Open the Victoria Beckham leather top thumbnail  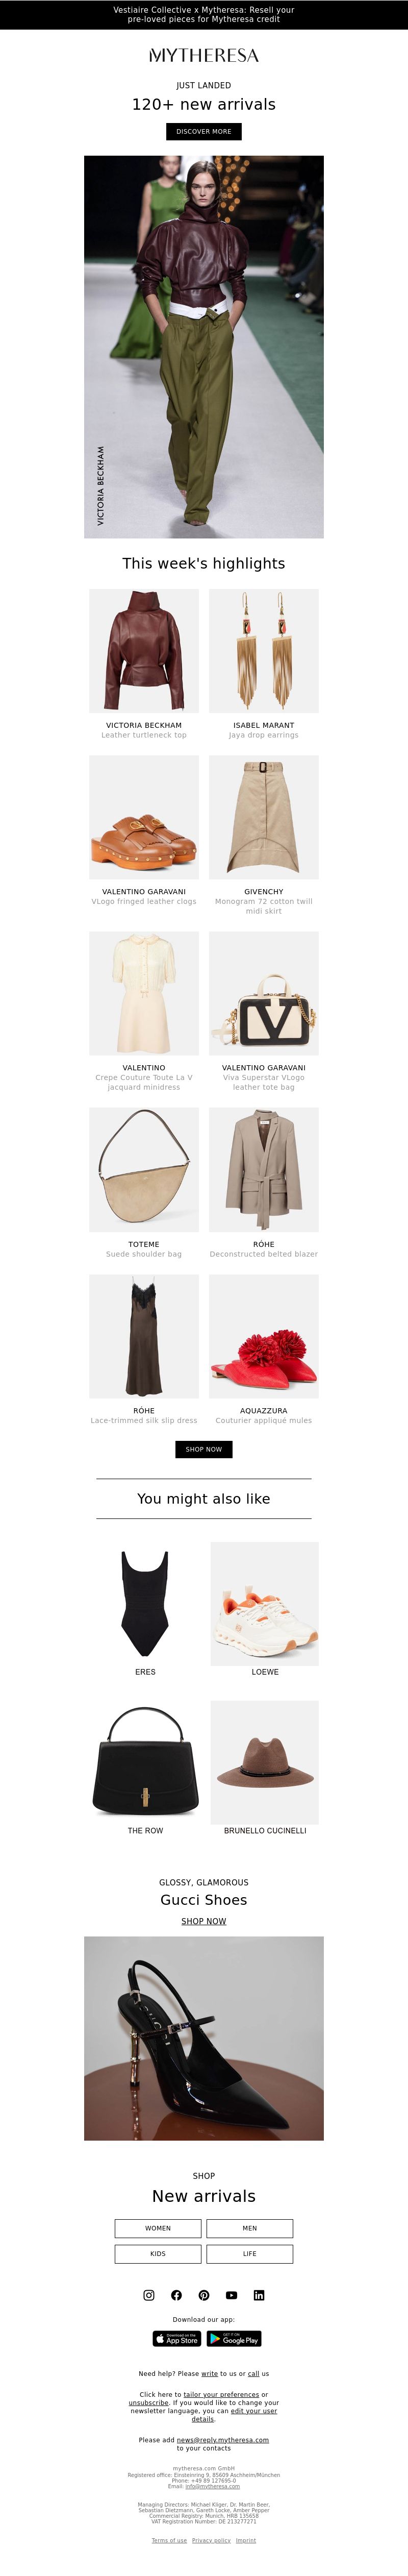[x=144, y=651]
